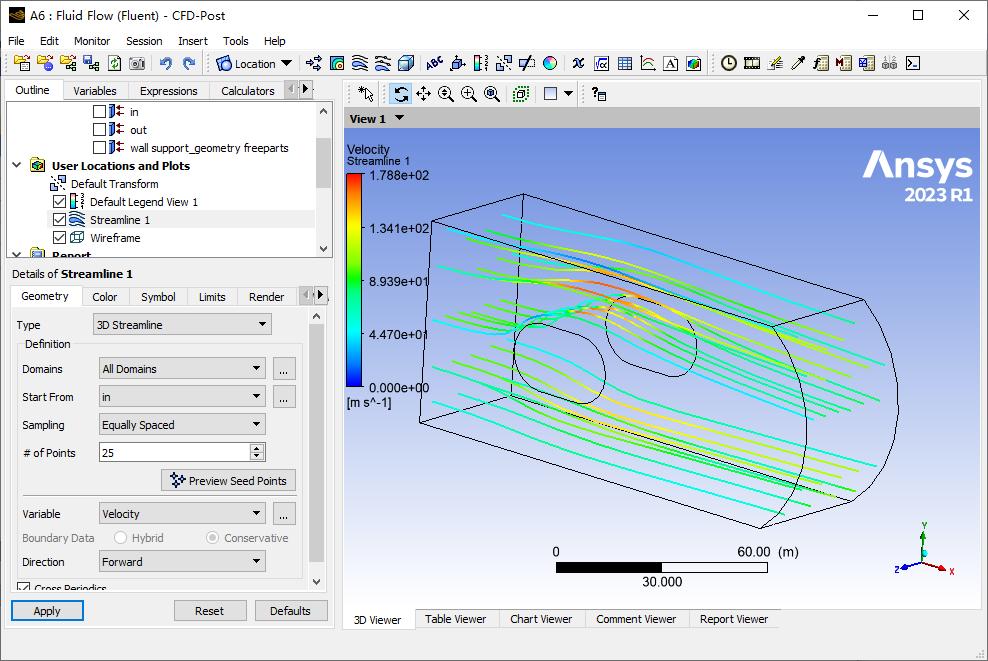Image resolution: width=988 pixels, height=661 pixels.
Task: Insert a Text annotation
Action: coord(434,63)
